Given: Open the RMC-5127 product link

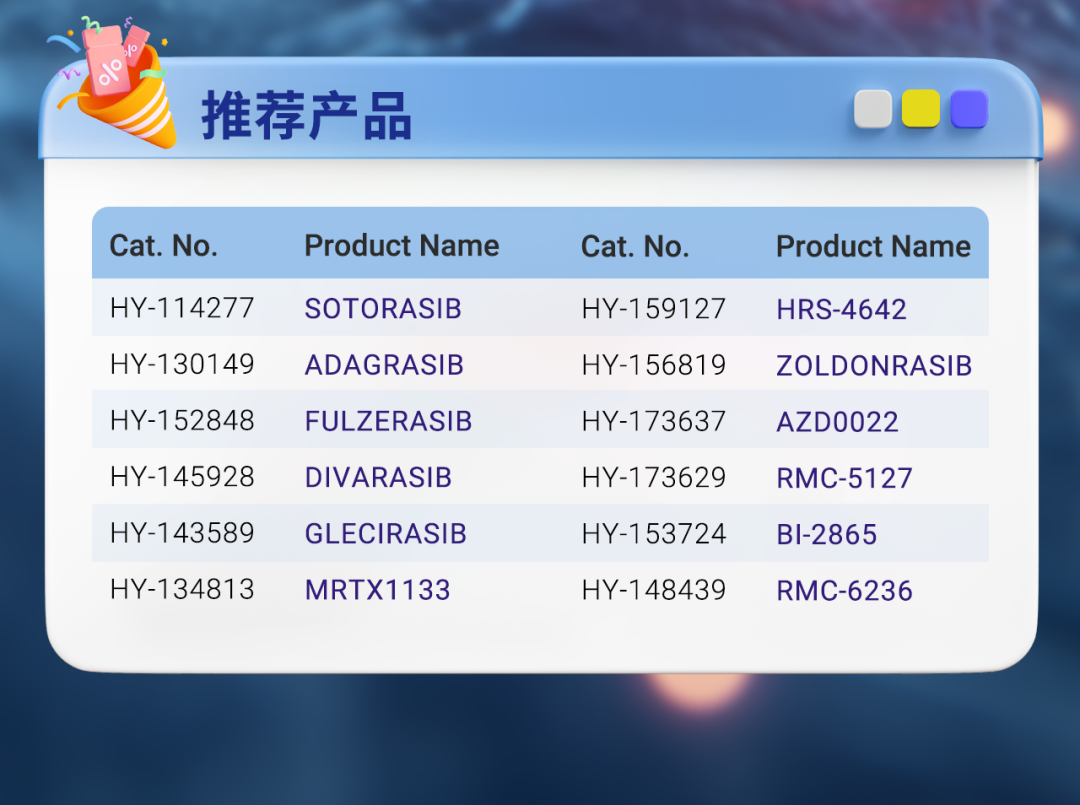Looking at the screenshot, I should [x=844, y=478].
